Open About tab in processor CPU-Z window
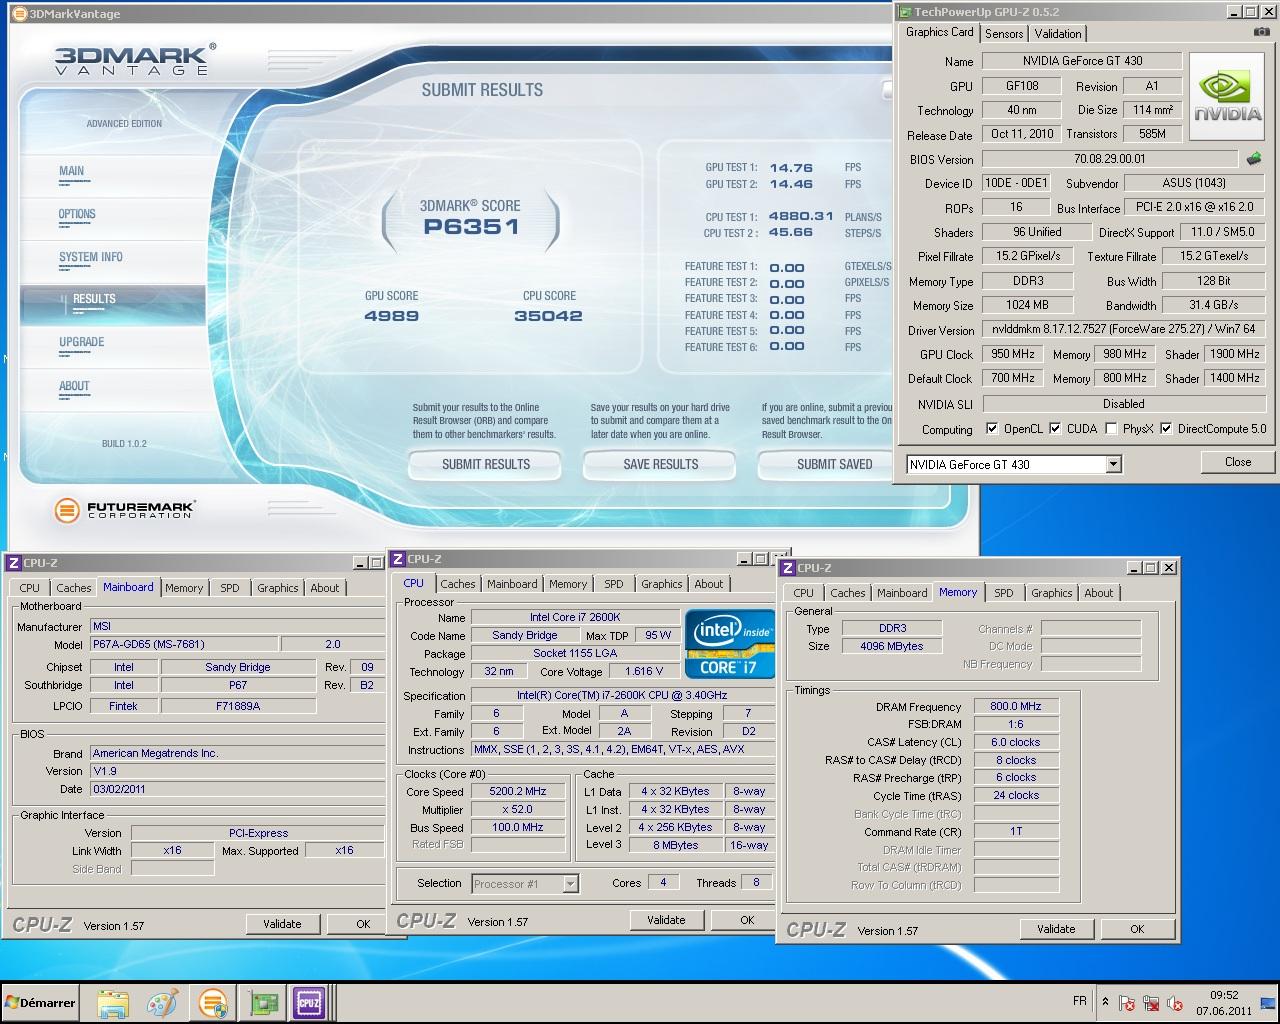This screenshot has width=1280, height=1024. pos(709,584)
